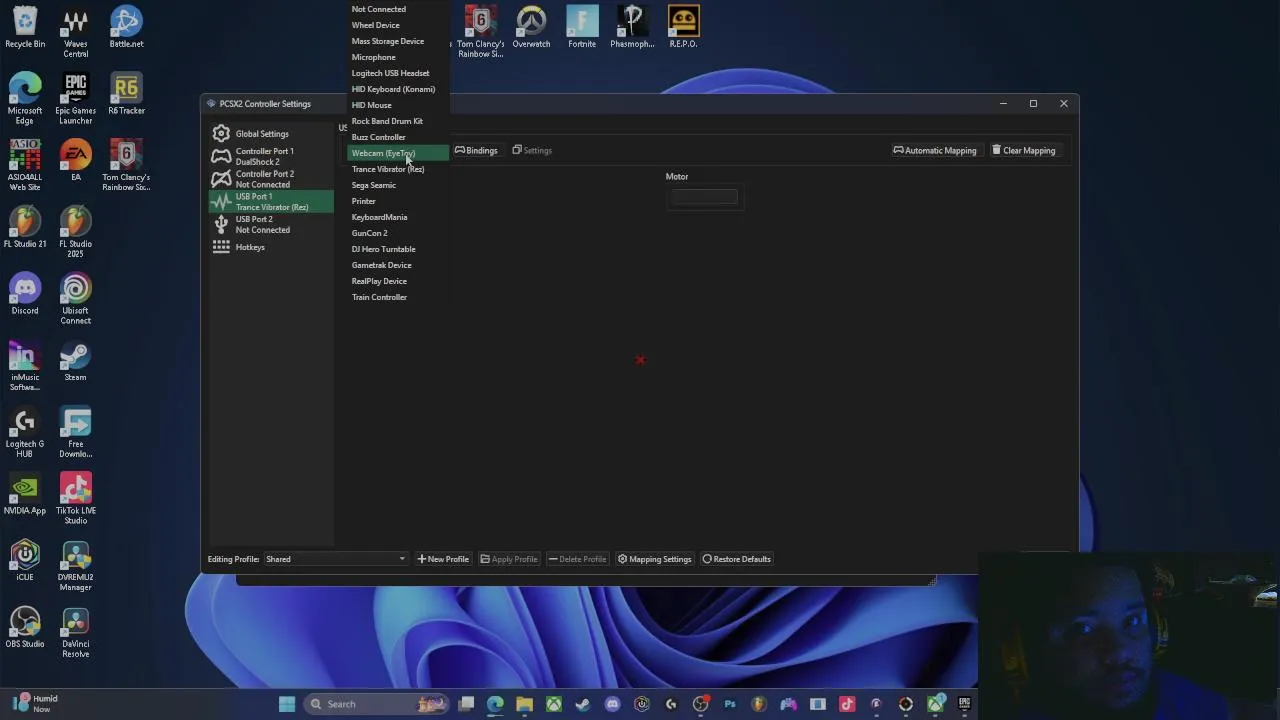The height and width of the screenshot is (720, 1280).
Task: Choose HID Mouse device
Action: click(398, 105)
